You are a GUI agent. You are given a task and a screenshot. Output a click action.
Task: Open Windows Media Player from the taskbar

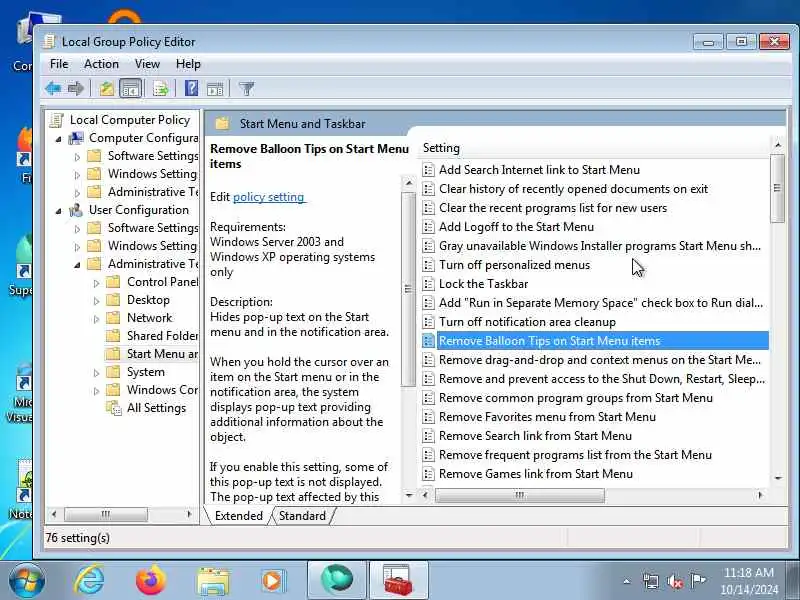point(274,581)
